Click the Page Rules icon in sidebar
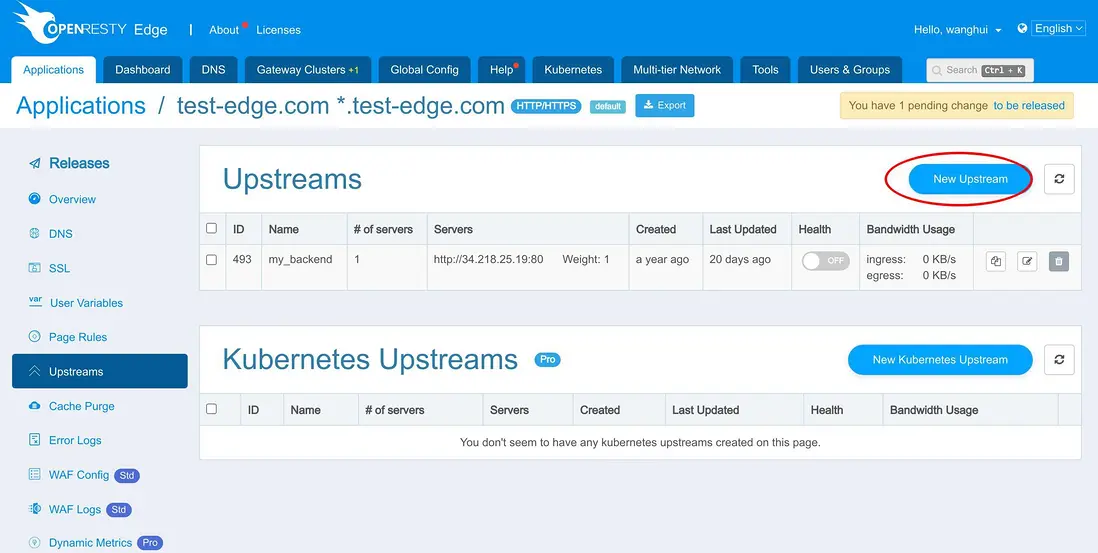Screen dimensions: 1098x553 pyautogui.click(x=34, y=337)
